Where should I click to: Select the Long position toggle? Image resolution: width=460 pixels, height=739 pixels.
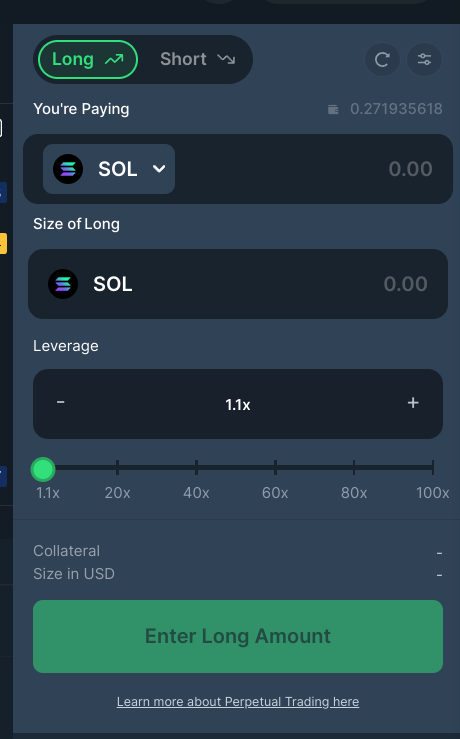click(88, 59)
